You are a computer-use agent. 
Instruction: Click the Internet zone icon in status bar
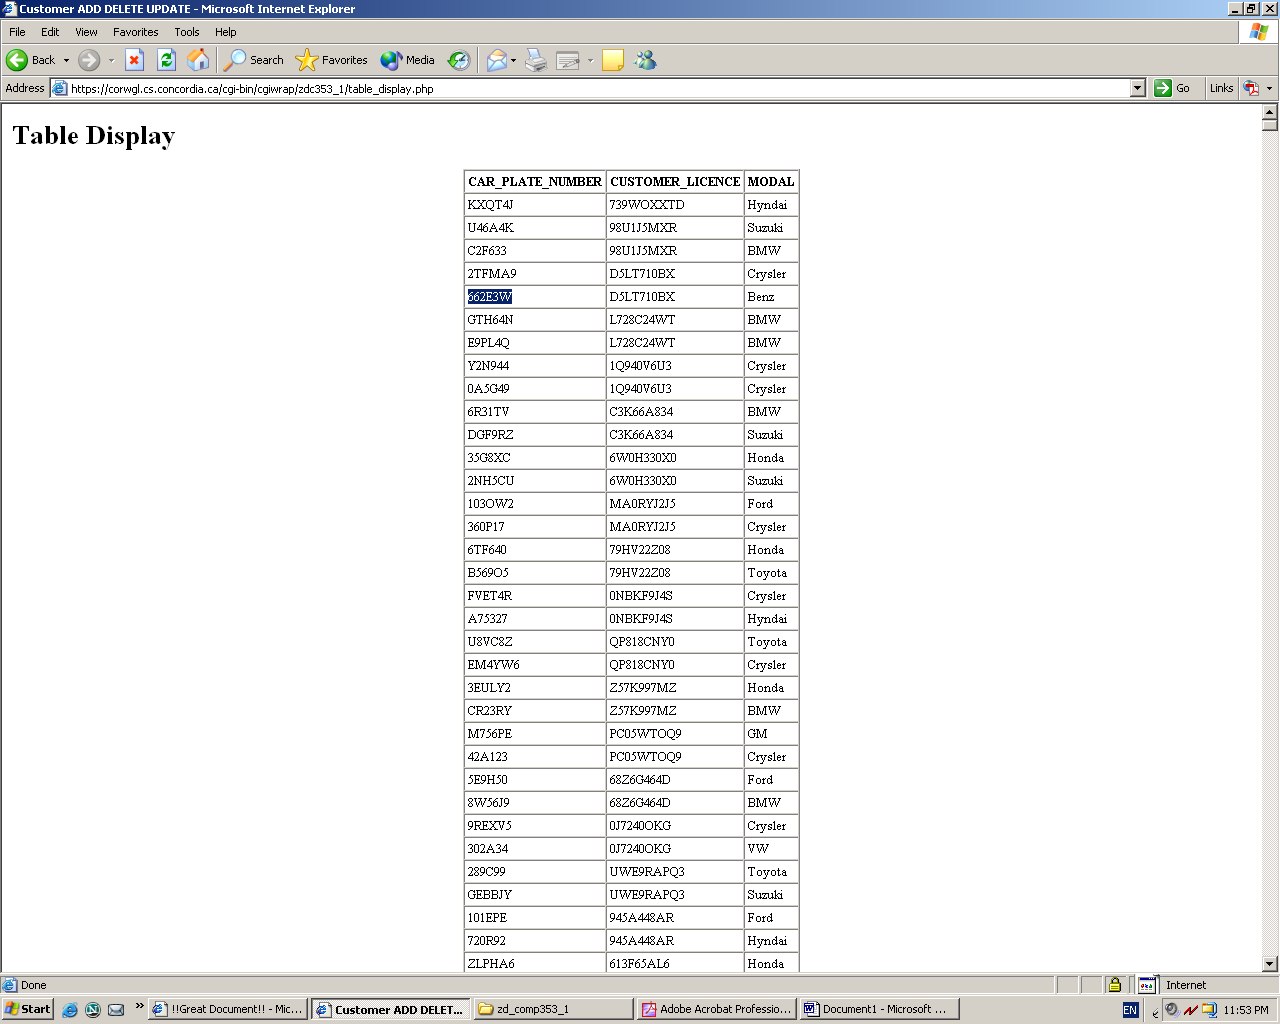click(x=1147, y=985)
